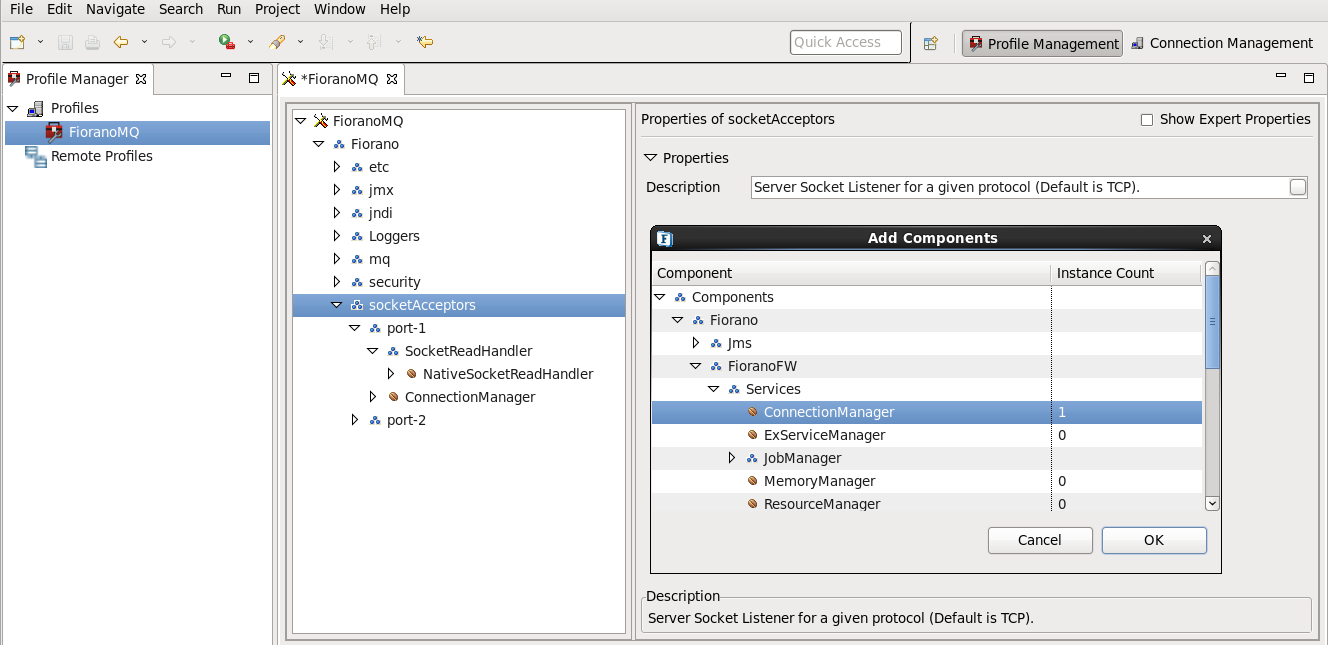
Task: Select Remote Profiles in Profile Manager
Action: point(102,156)
